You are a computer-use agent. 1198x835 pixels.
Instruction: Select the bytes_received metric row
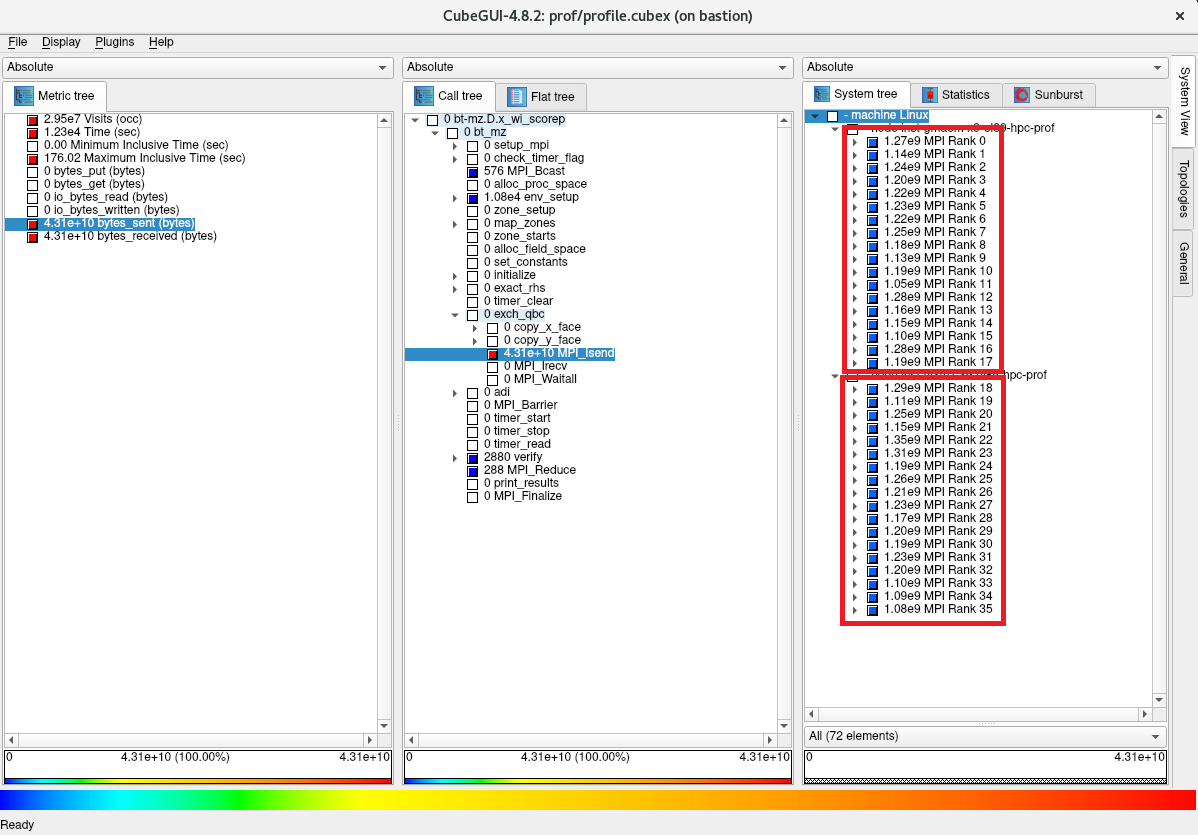[130, 237]
